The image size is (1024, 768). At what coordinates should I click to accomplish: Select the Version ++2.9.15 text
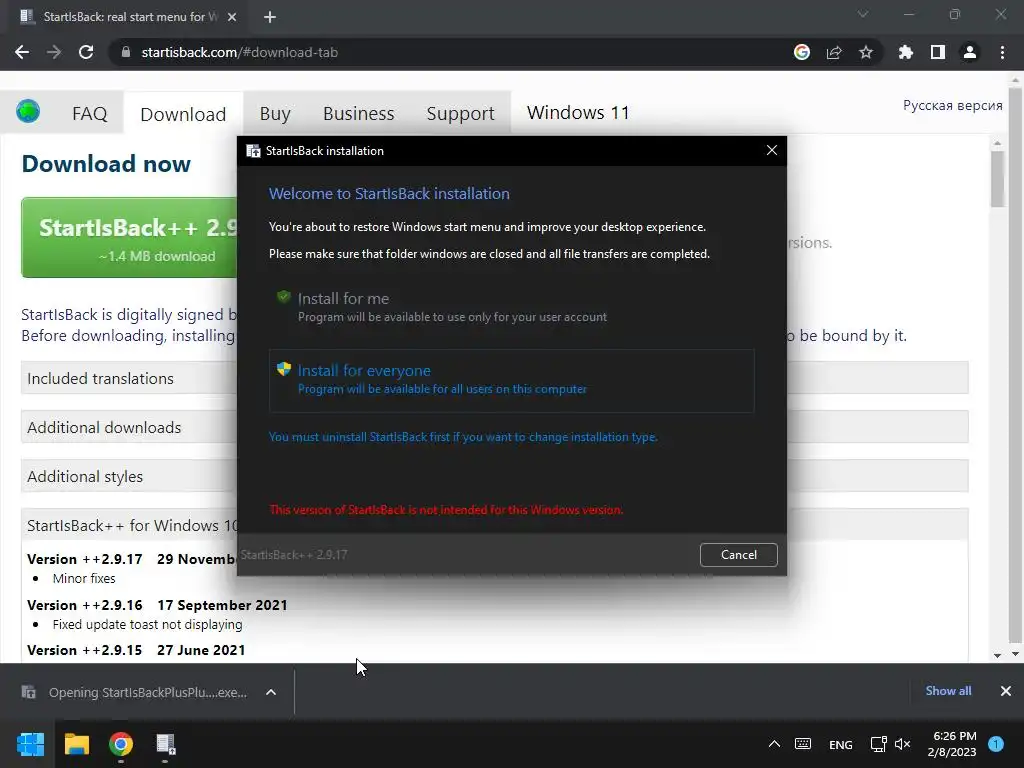tap(84, 650)
